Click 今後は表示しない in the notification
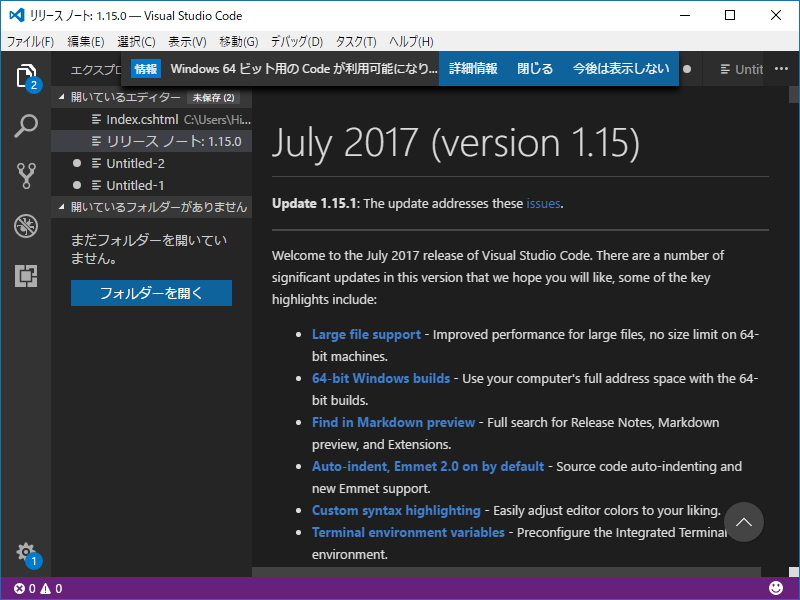Screen dimensions: 800x600 (621, 68)
